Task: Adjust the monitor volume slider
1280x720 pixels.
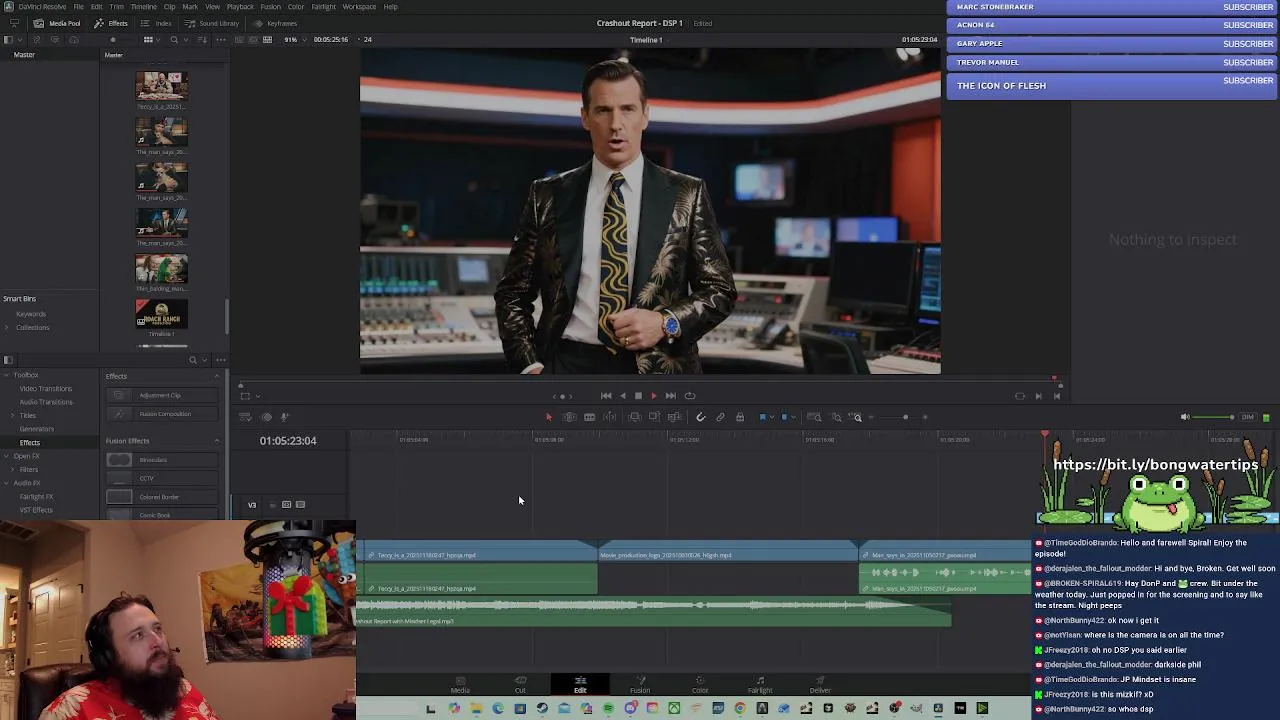Action: click(1215, 417)
